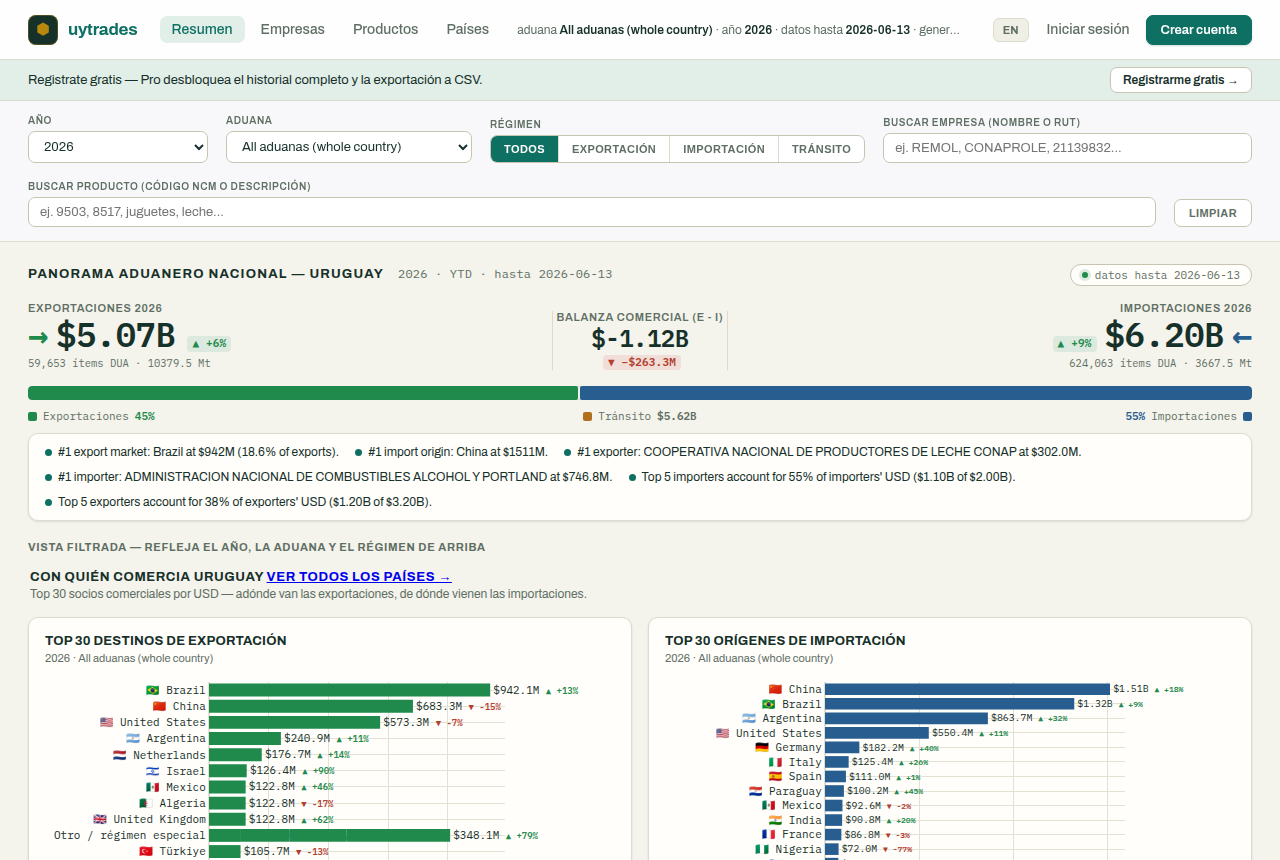Click the Crear cuenta button
This screenshot has width=1280, height=860.
[x=1199, y=30]
